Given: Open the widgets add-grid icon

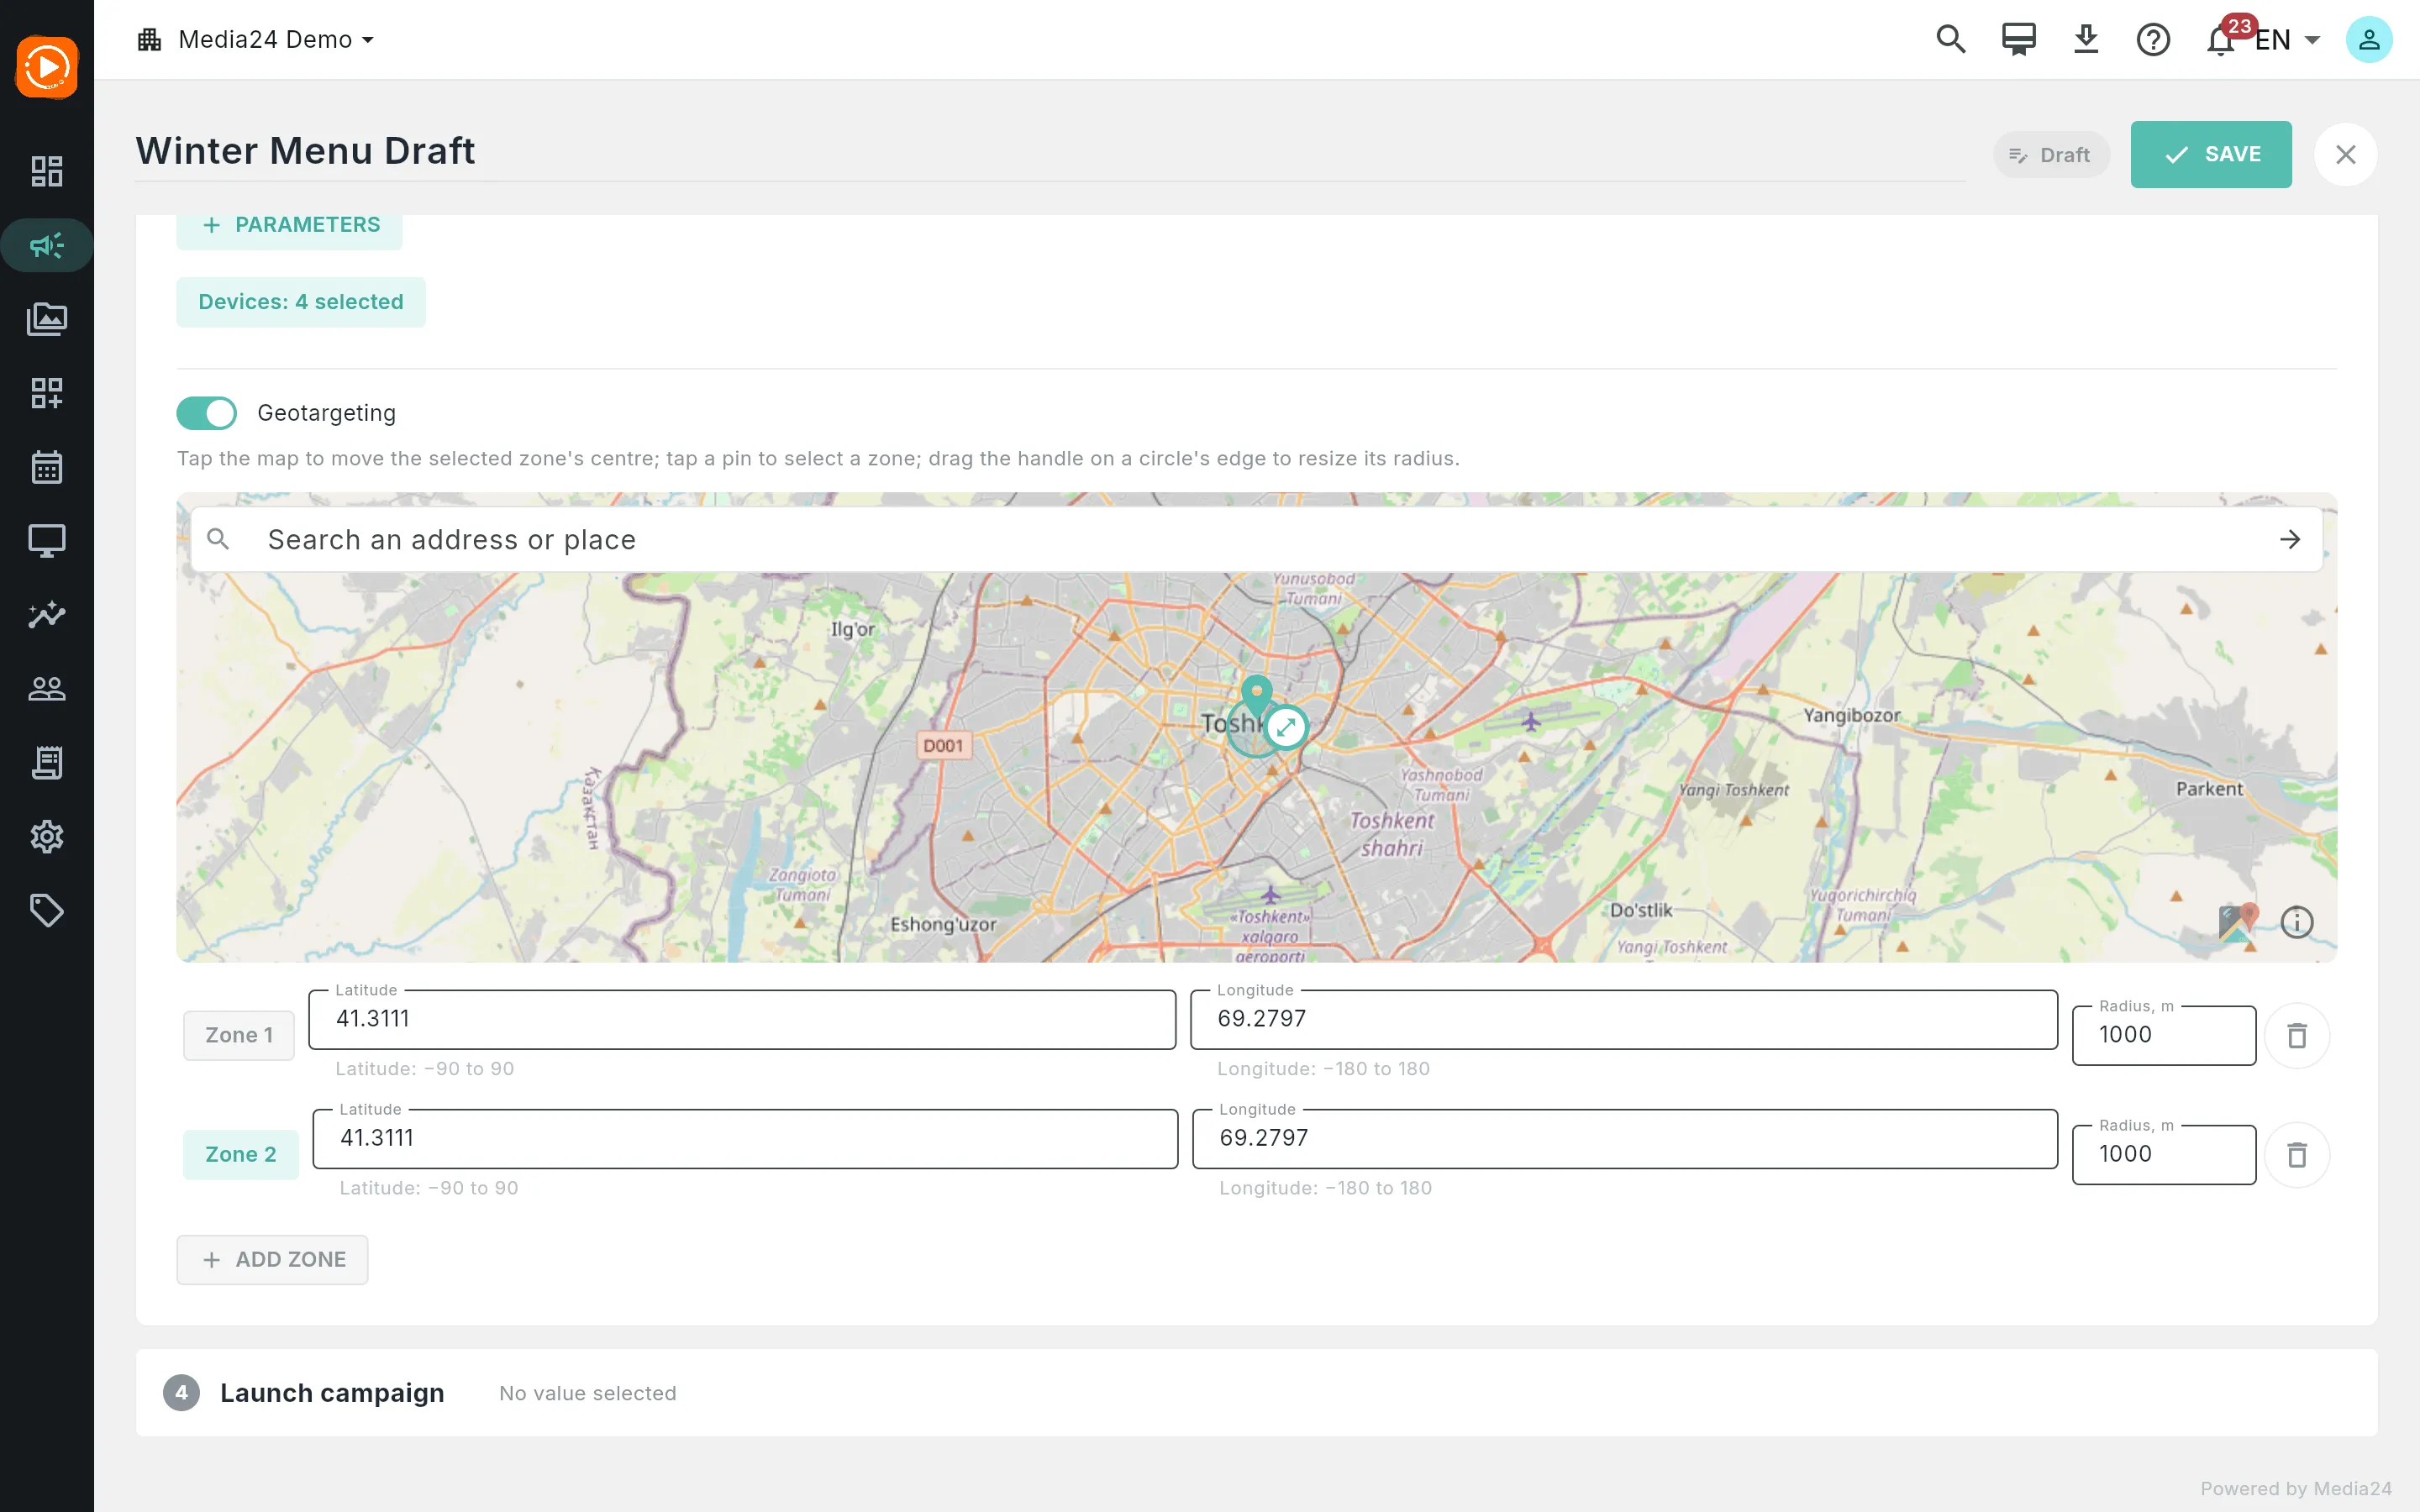Looking at the screenshot, I should tap(47, 393).
